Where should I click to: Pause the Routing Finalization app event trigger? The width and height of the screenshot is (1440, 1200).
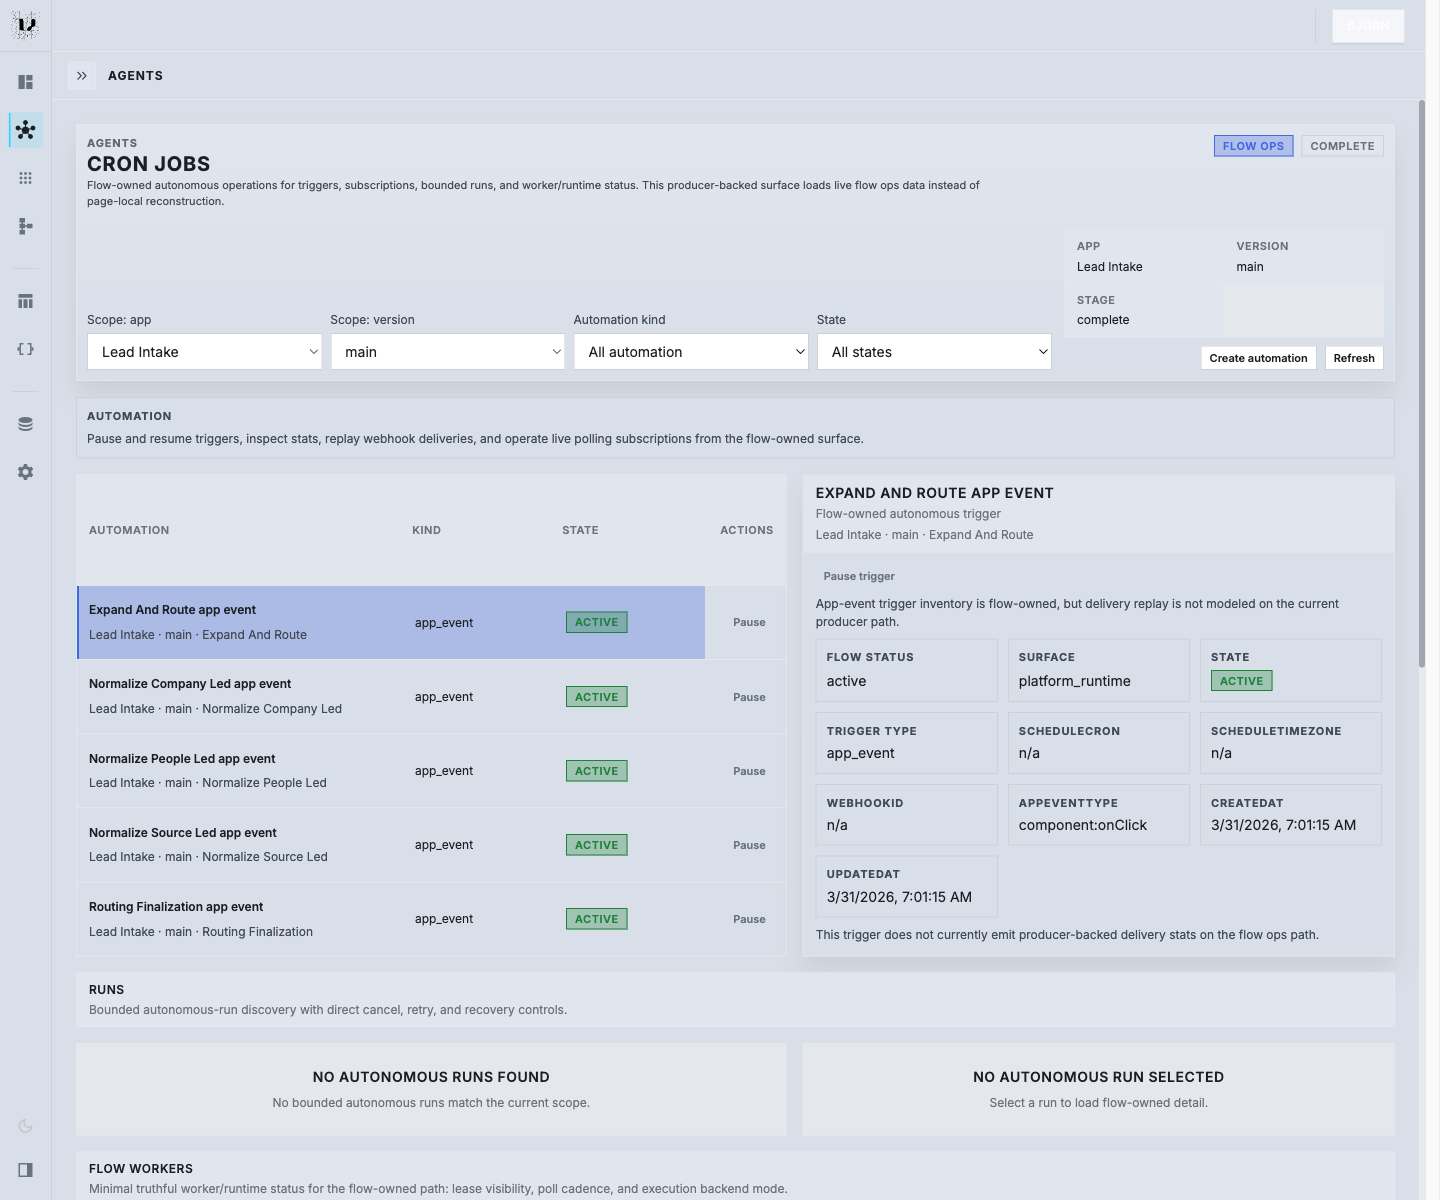point(749,918)
